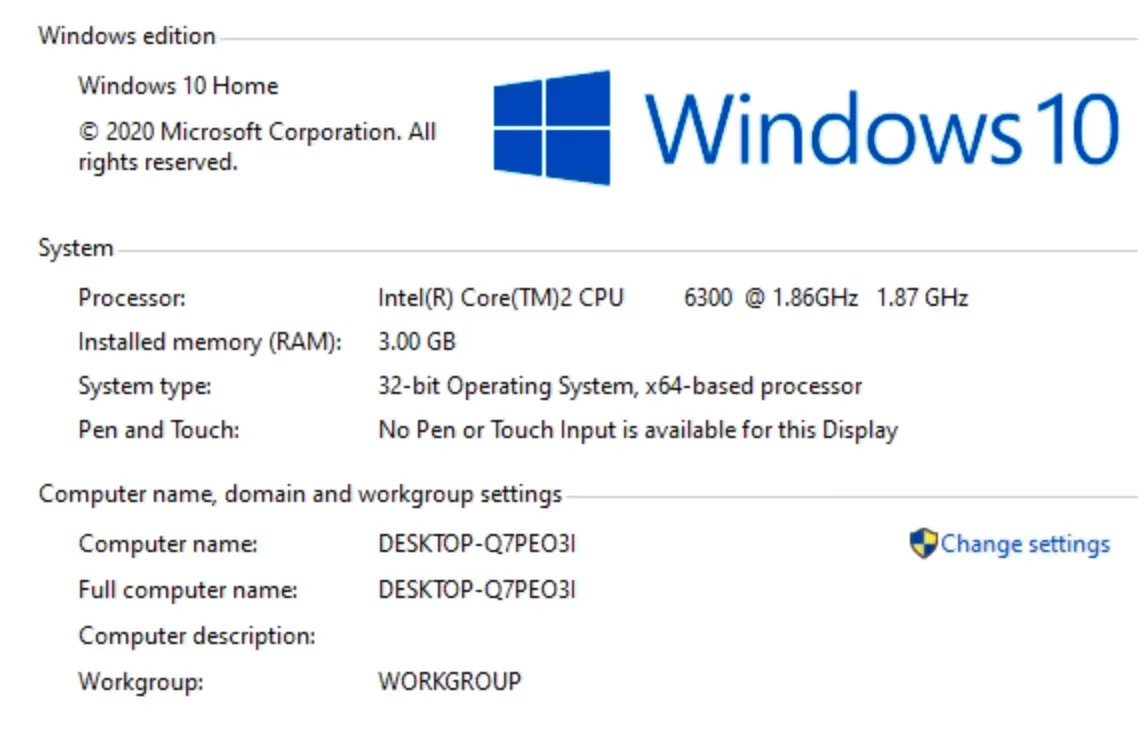
Task: Click the Full computer name: label
Action: click(188, 590)
